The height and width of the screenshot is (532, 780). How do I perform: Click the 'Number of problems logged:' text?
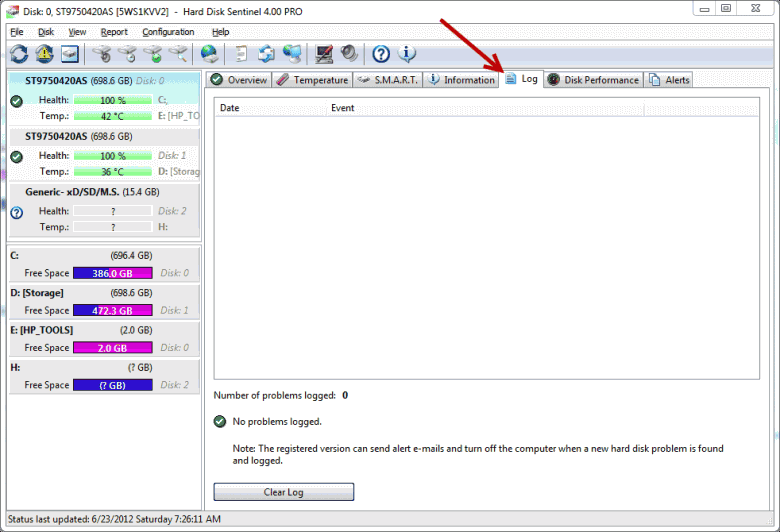tap(275, 395)
